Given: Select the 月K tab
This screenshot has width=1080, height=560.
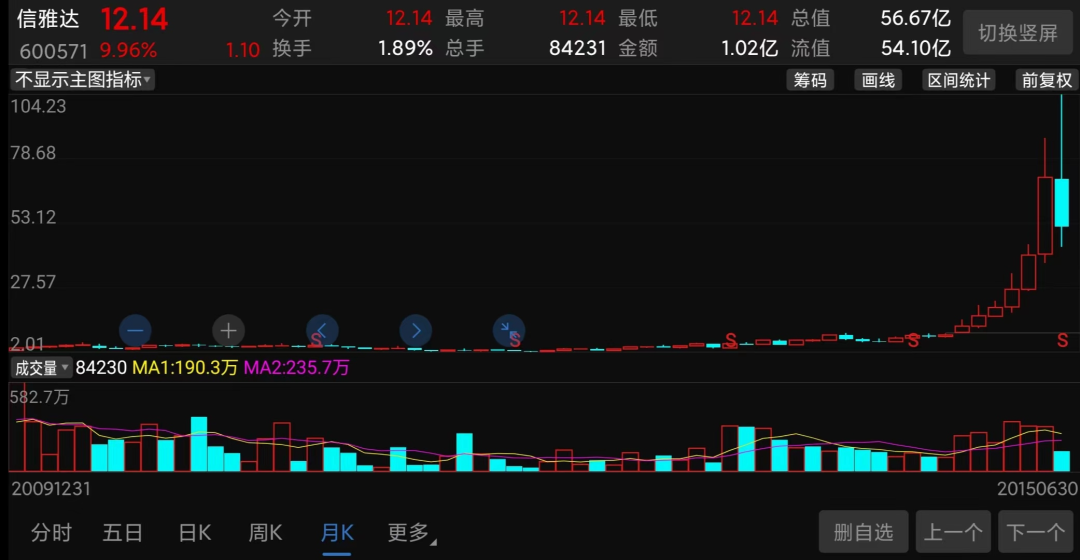Looking at the screenshot, I should (338, 532).
